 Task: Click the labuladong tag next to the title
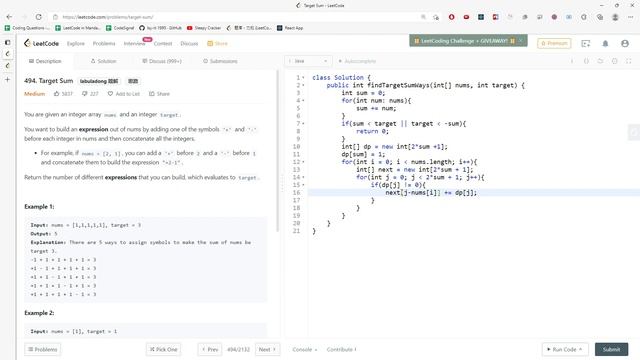tap(99, 81)
